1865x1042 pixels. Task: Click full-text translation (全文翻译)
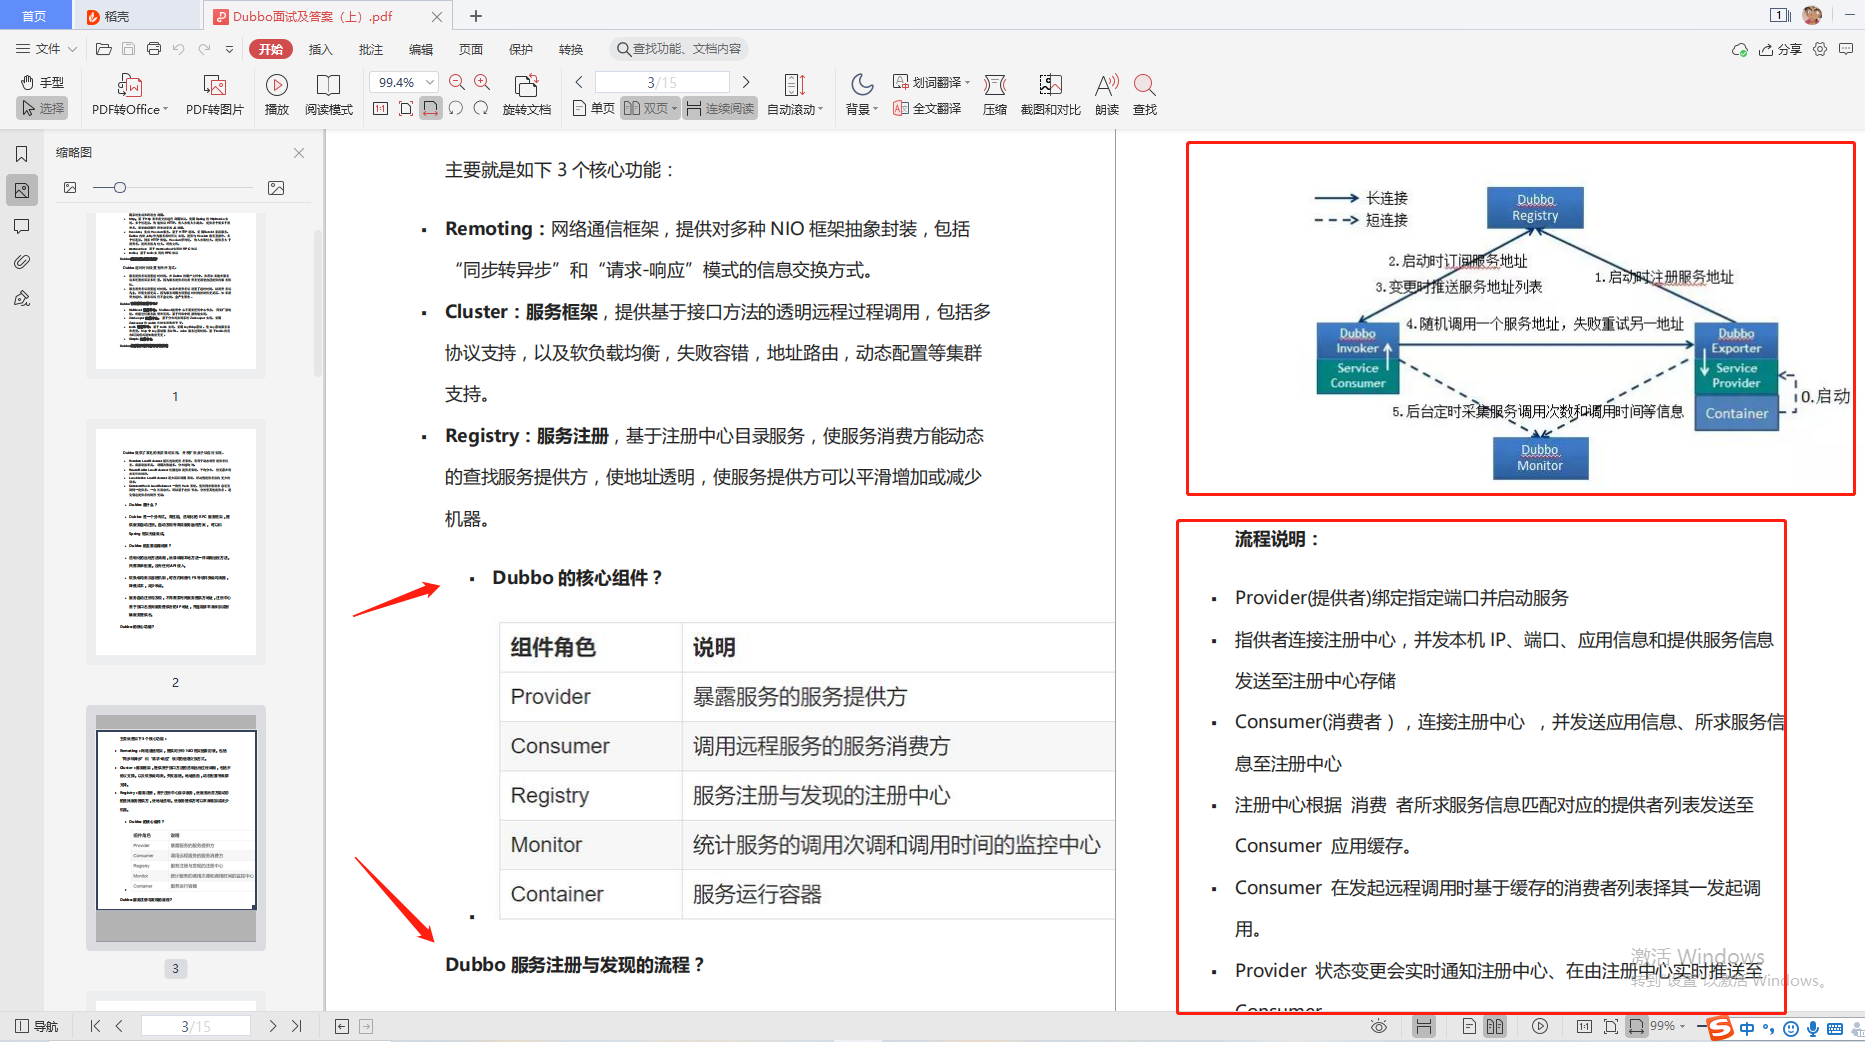928,108
